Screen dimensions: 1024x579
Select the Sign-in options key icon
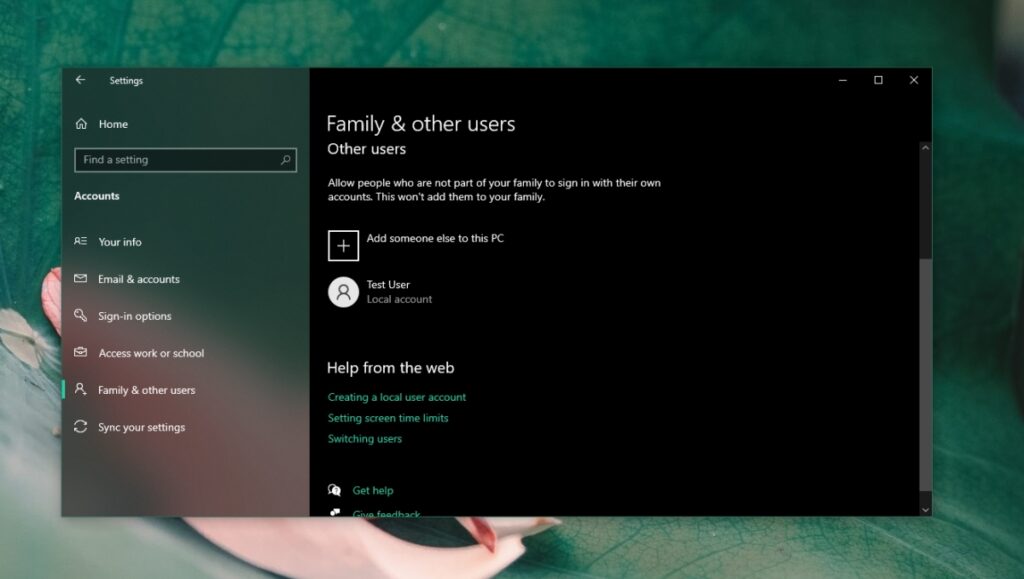click(82, 316)
